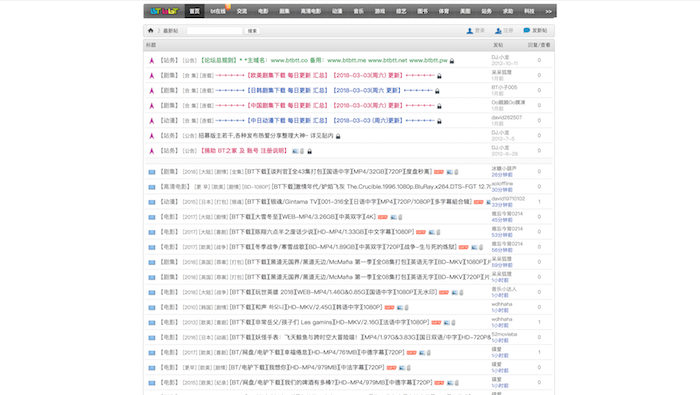
Task: Click the thread icon beside Les gamins post
Action: pyautogui.click(x=152, y=322)
